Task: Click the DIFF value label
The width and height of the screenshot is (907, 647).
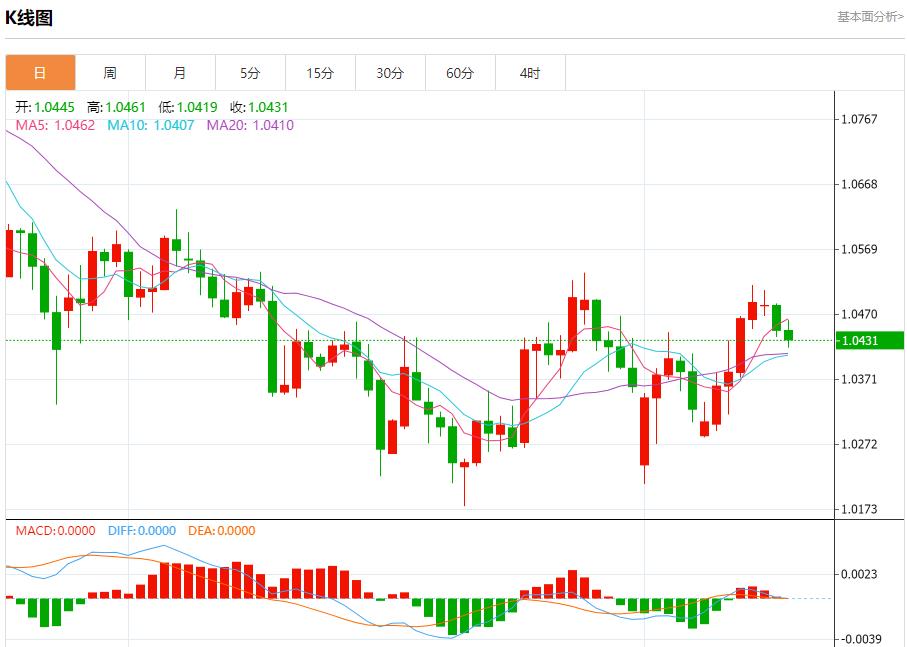Action: pos(141,531)
